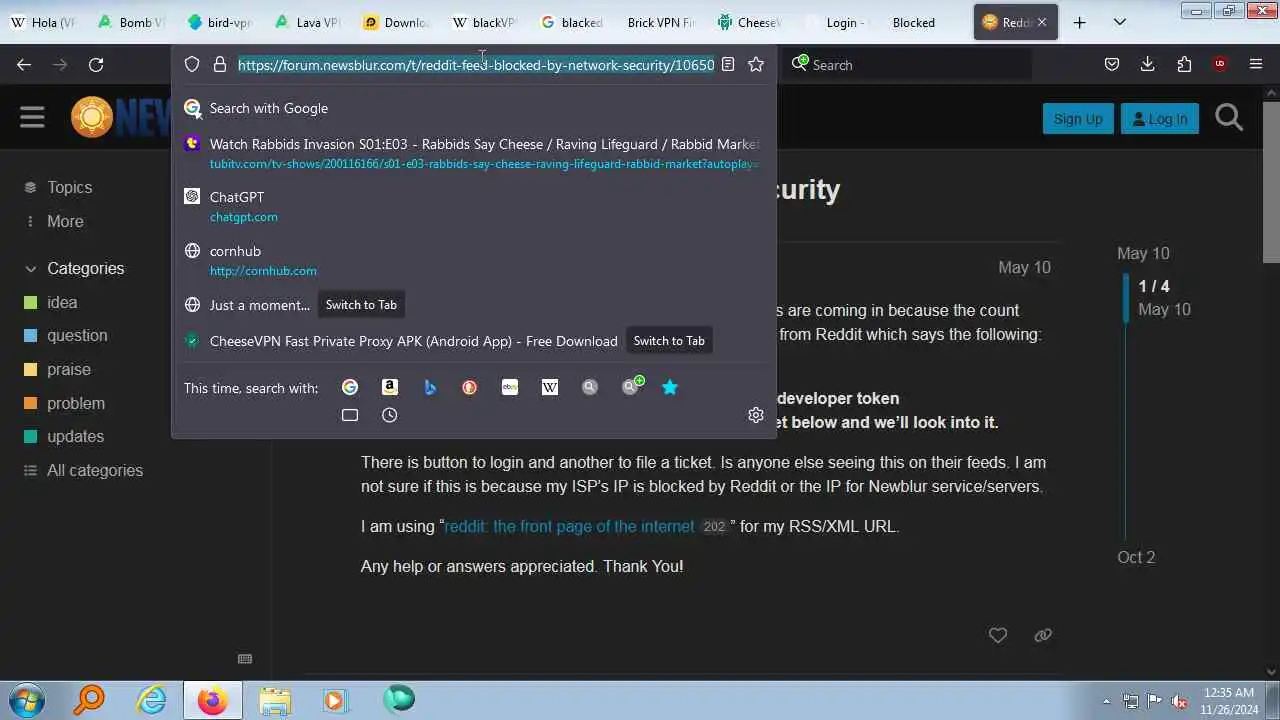The height and width of the screenshot is (720, 1280).
Task: Select the Rabbids Invasion tubitv suggestion
Action: (x=474, y=153)
